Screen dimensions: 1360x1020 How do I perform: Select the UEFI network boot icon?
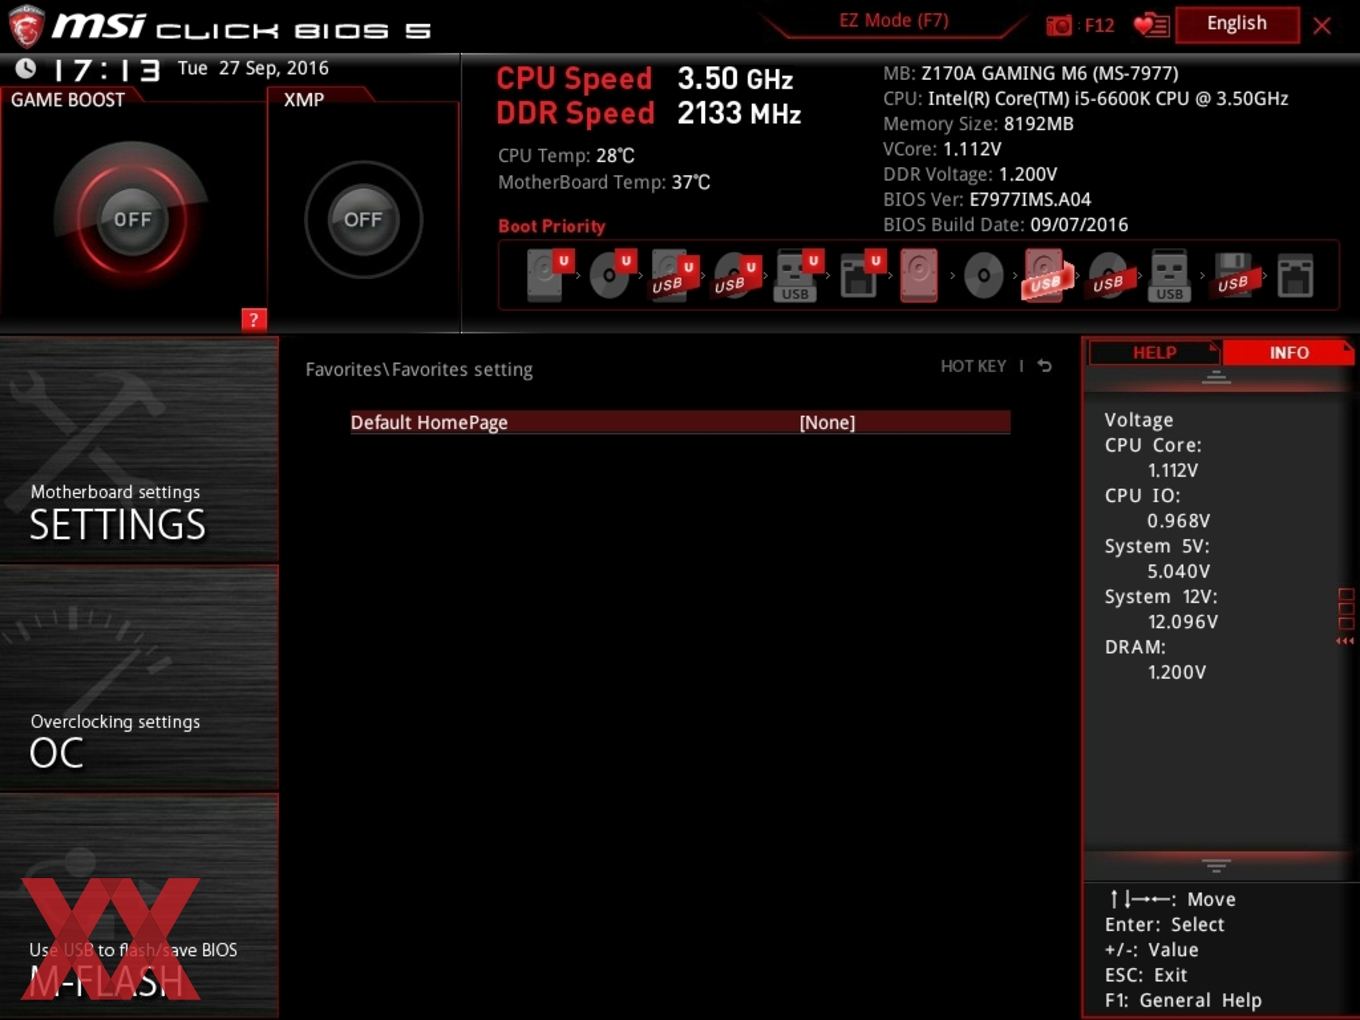coord(860,275)
